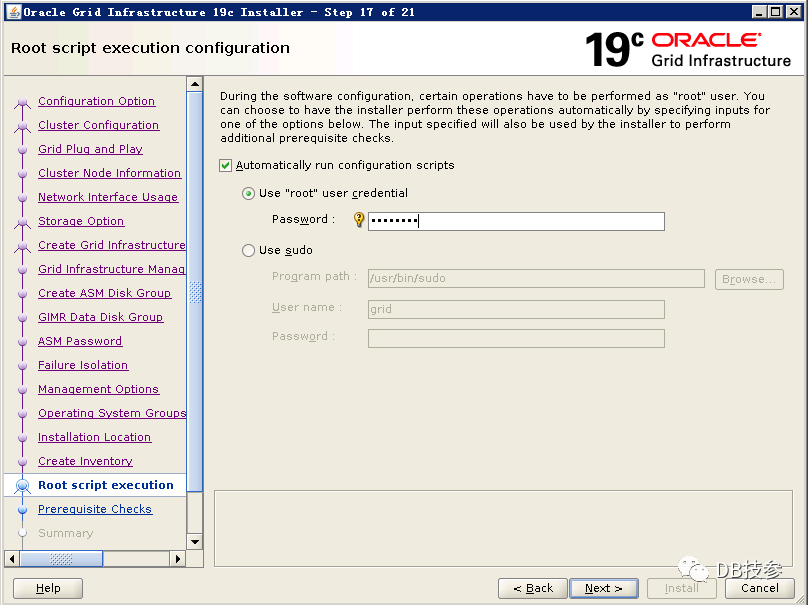Click the Create Grid Infrastructure step node icon
Viewport: 808px width, 605px height.
coord(23,246)
